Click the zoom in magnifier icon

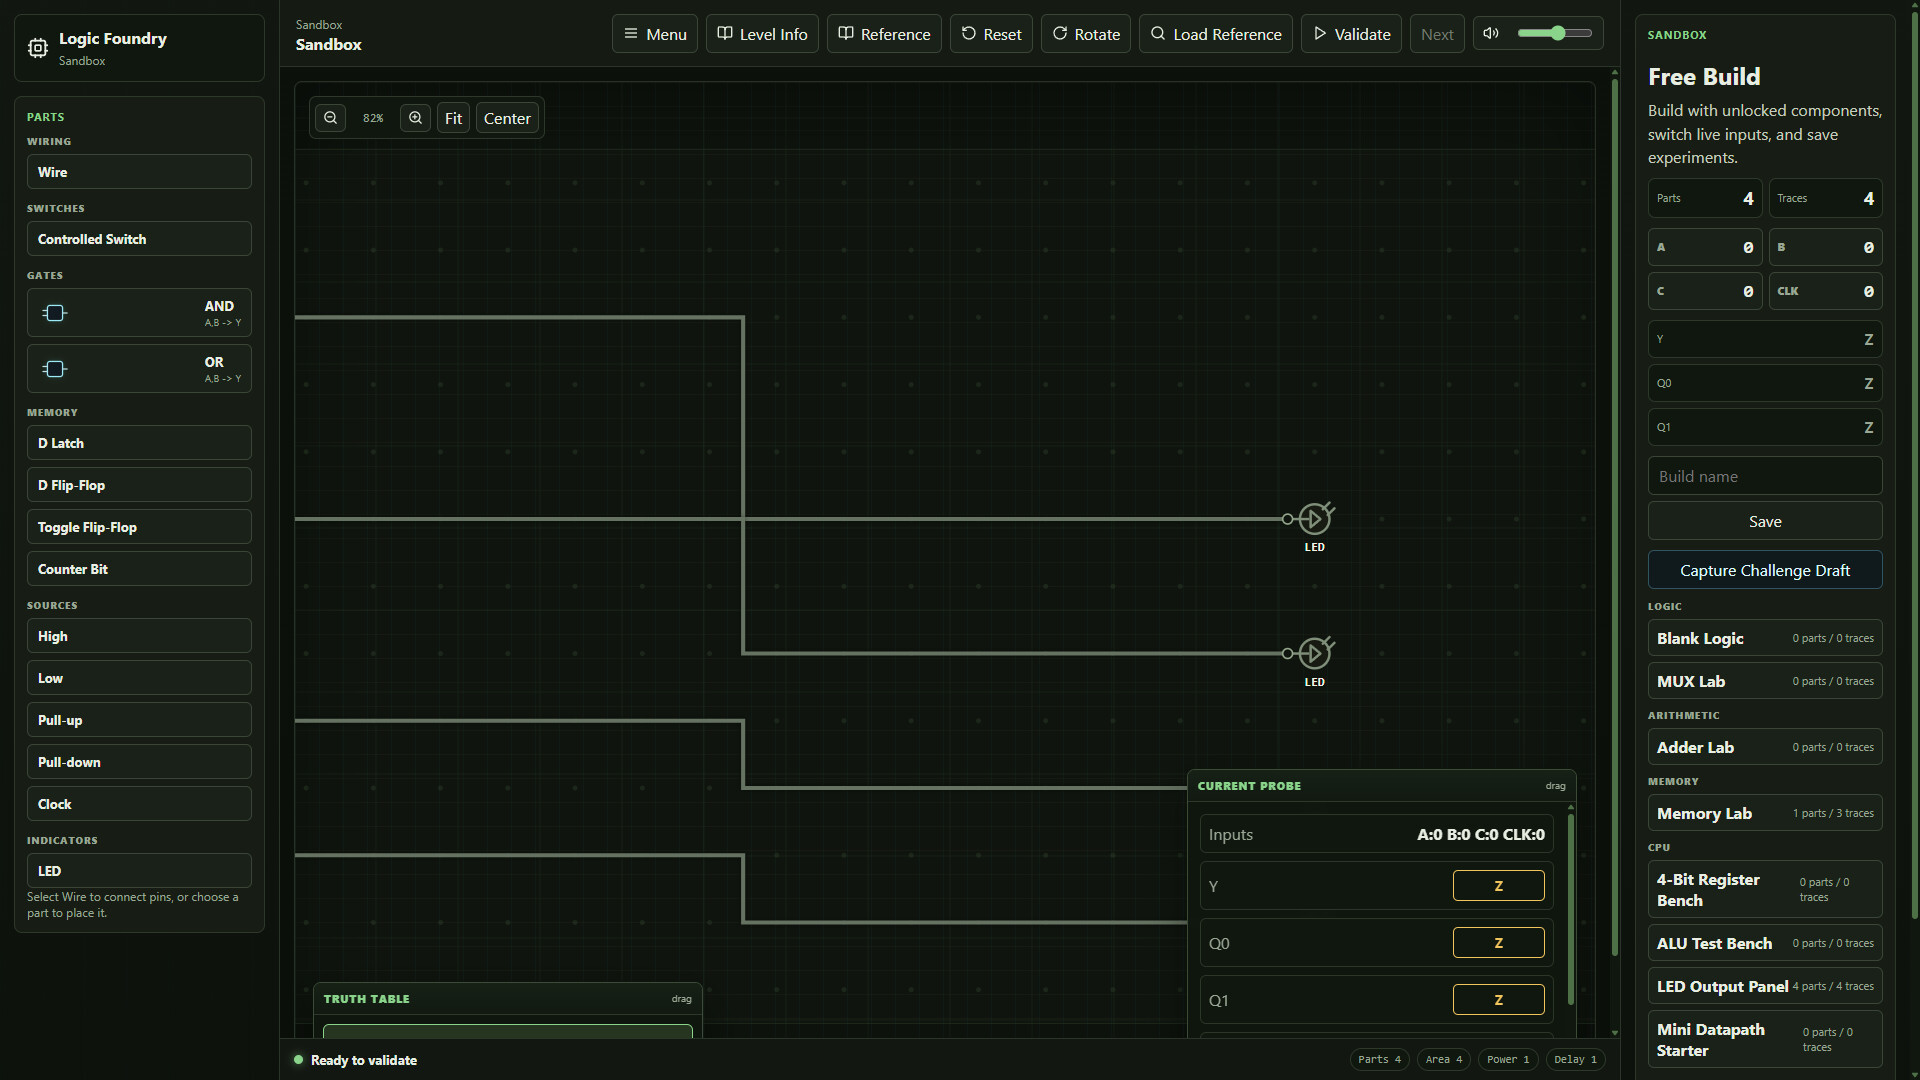tap(415, 118)
